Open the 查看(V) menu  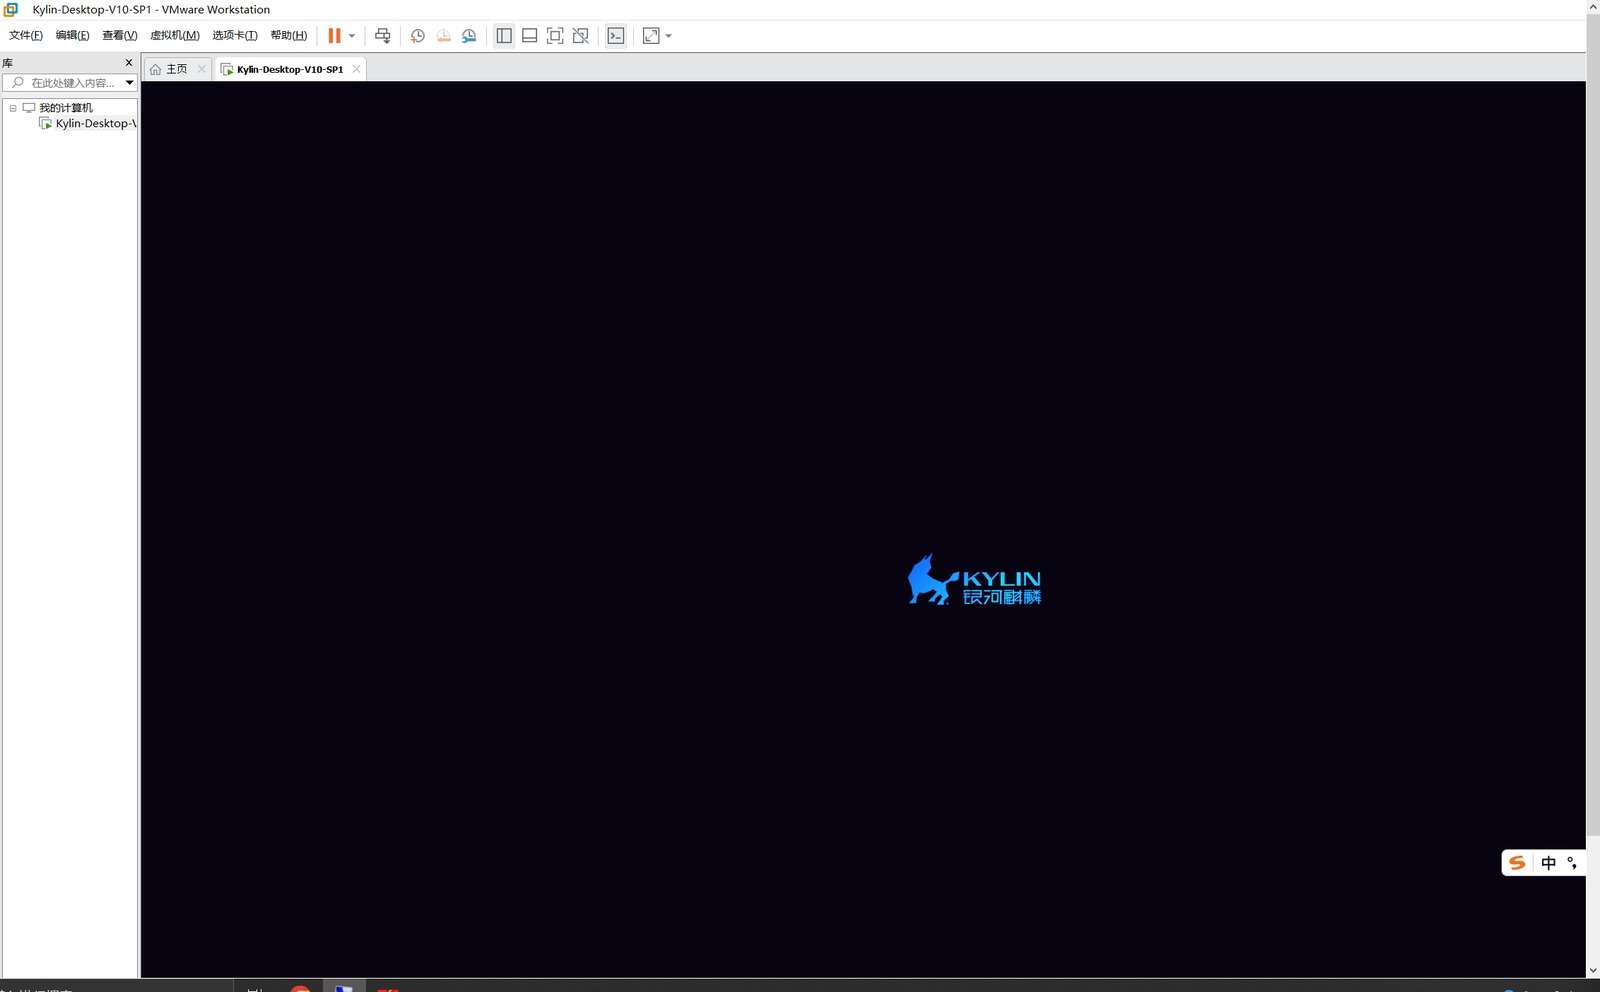119,35
